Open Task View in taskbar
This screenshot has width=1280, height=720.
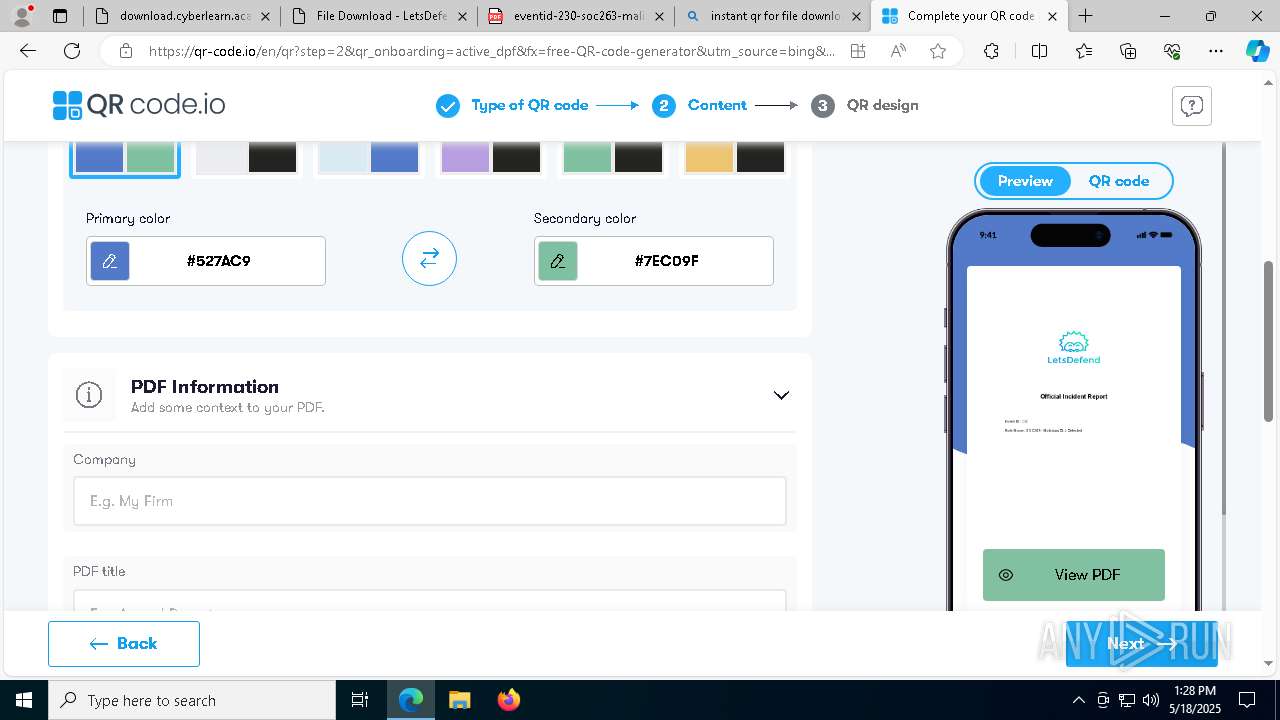pos(360,700)
